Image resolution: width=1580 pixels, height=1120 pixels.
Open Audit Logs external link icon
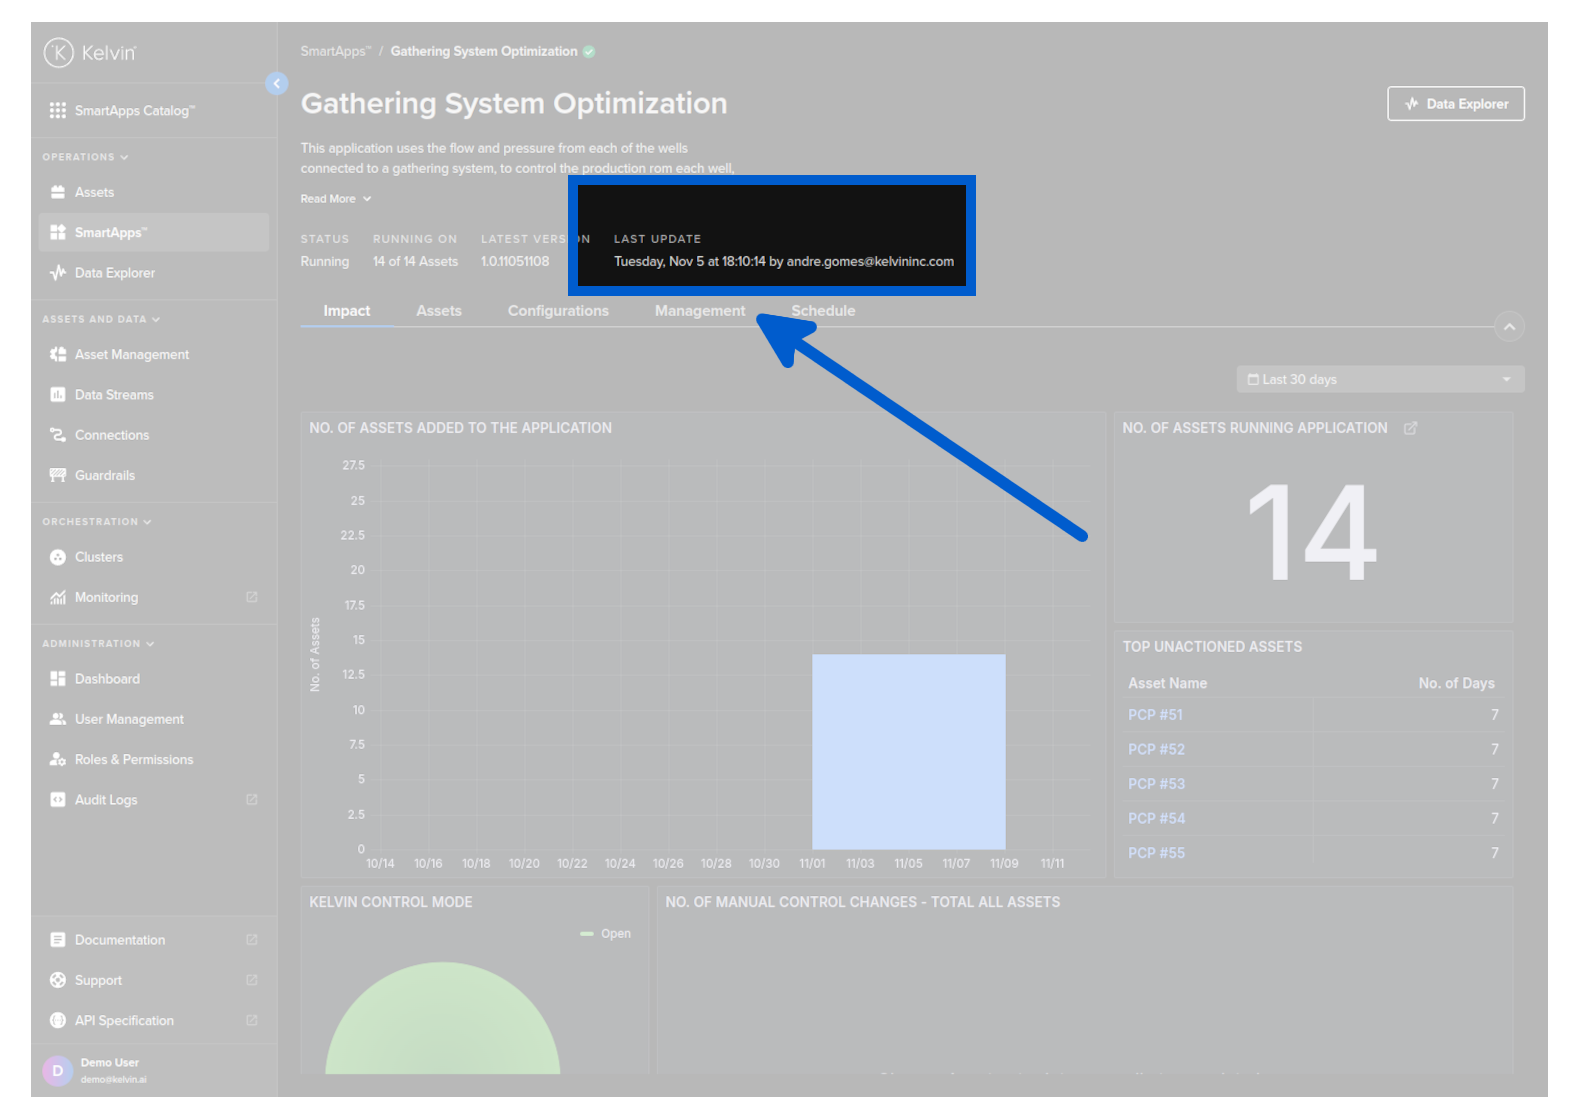[x=252, y=800]
